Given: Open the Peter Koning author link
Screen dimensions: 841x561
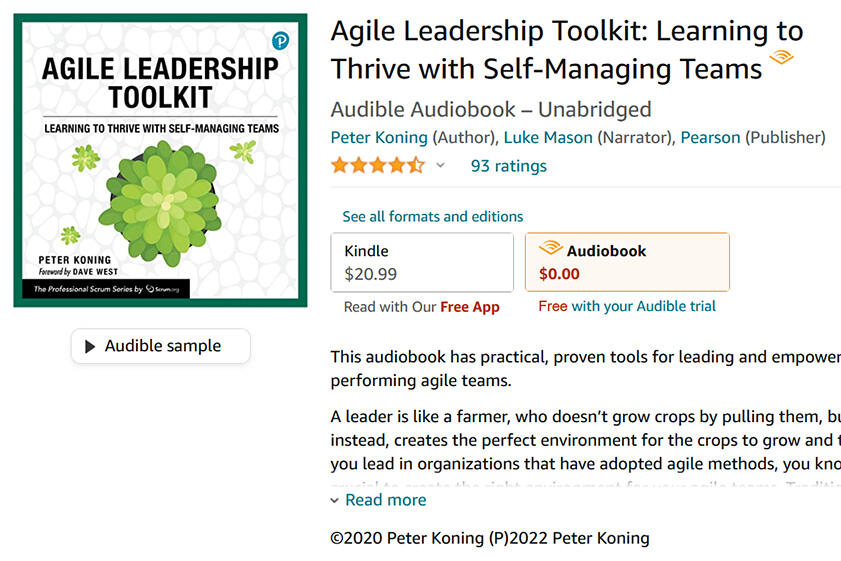Looking at the screenshot, I should coord(379,137).
